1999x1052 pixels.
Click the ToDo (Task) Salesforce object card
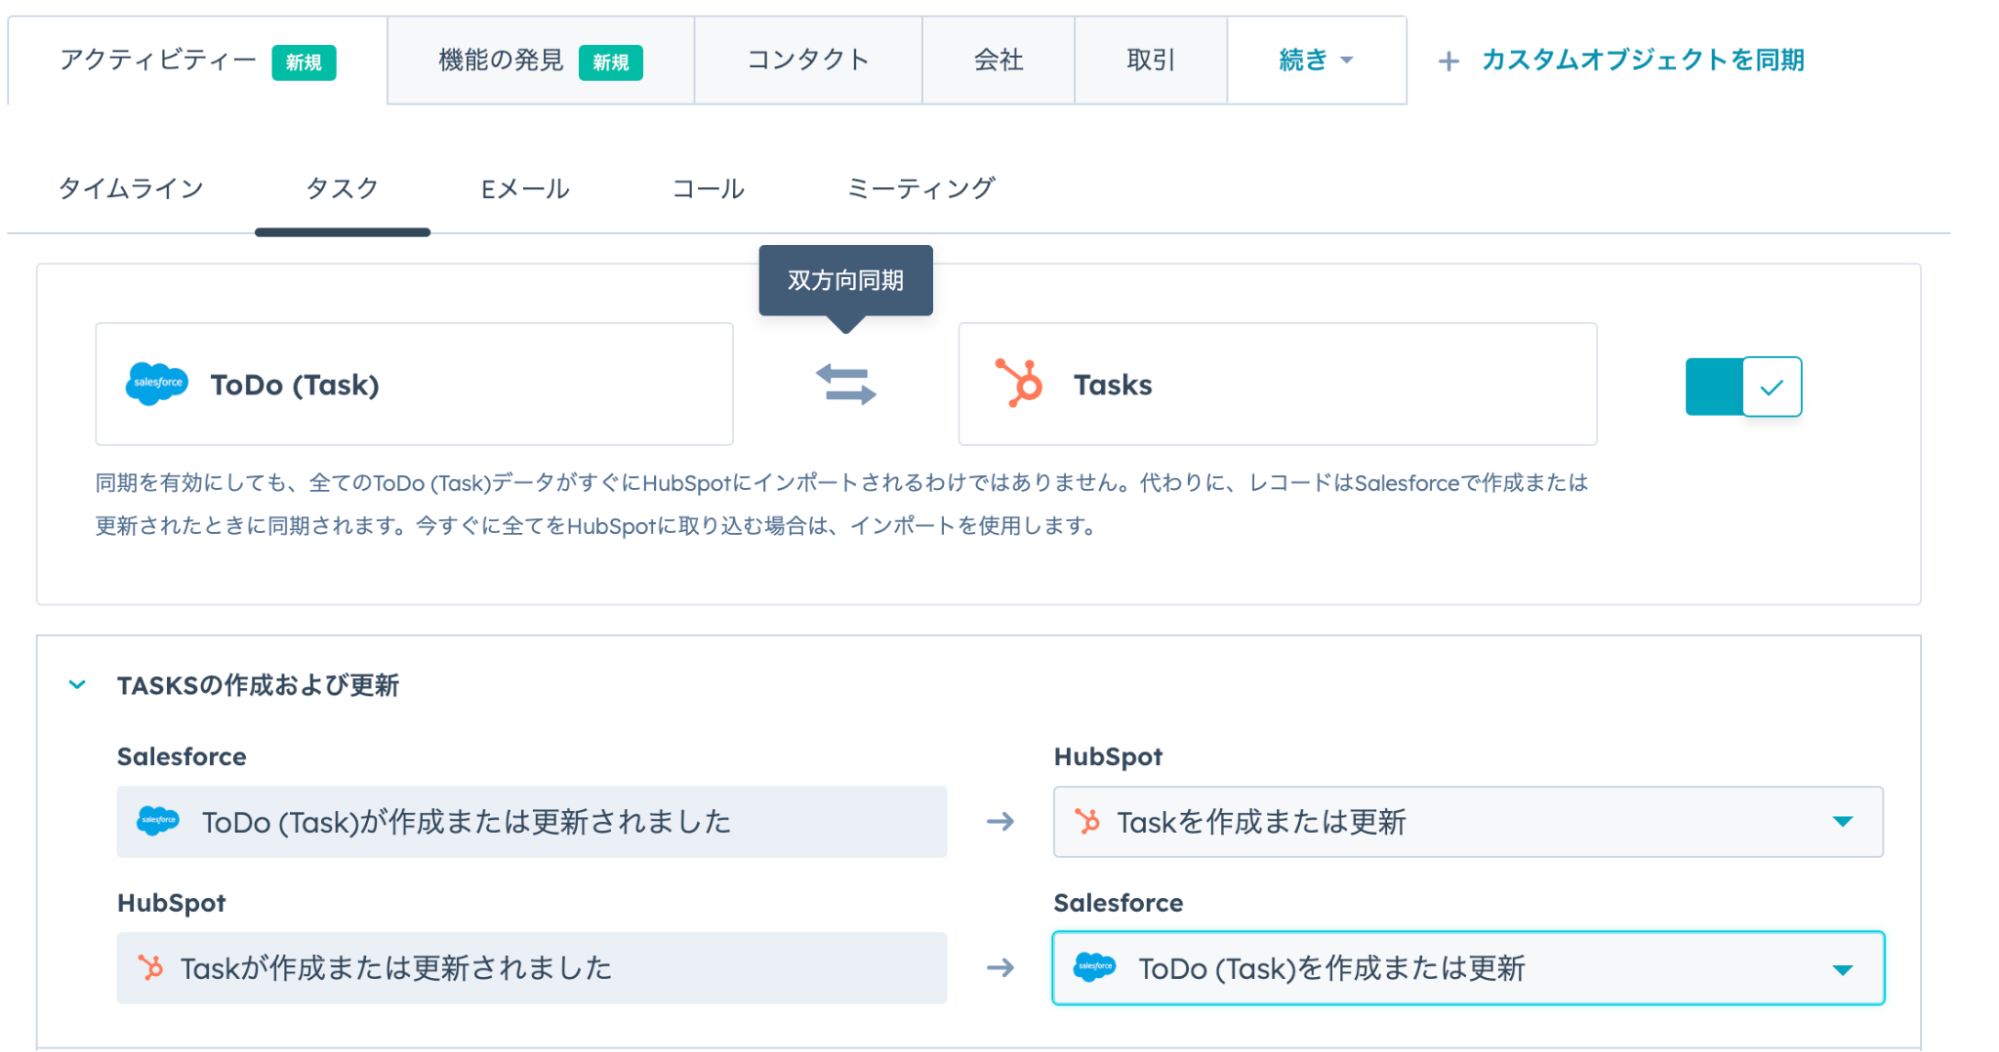(x=414, y=384)
